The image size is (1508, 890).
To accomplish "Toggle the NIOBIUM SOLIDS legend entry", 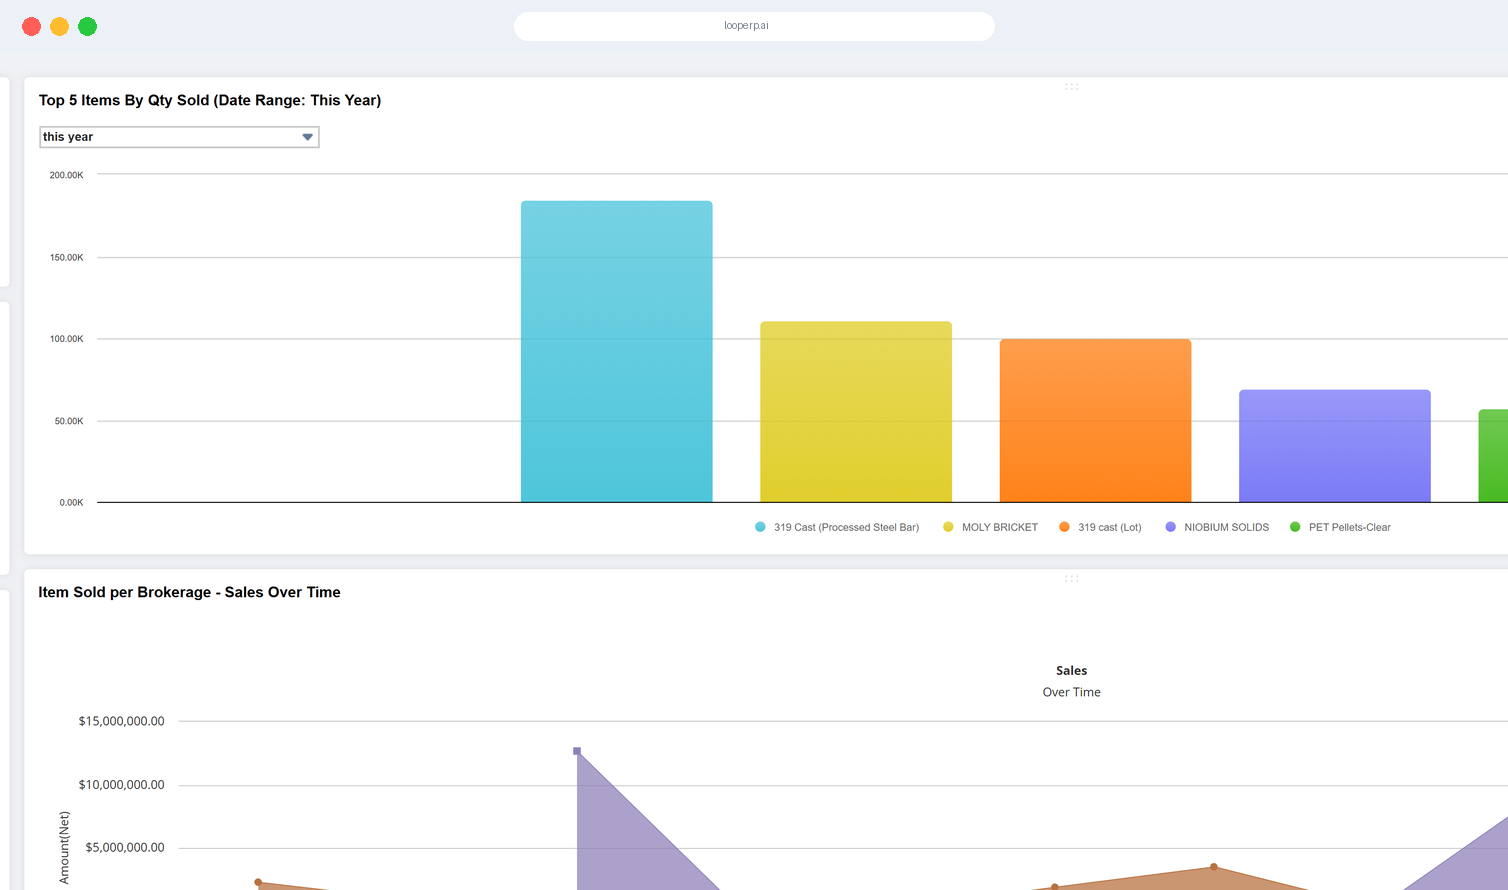I will 1217,527.
